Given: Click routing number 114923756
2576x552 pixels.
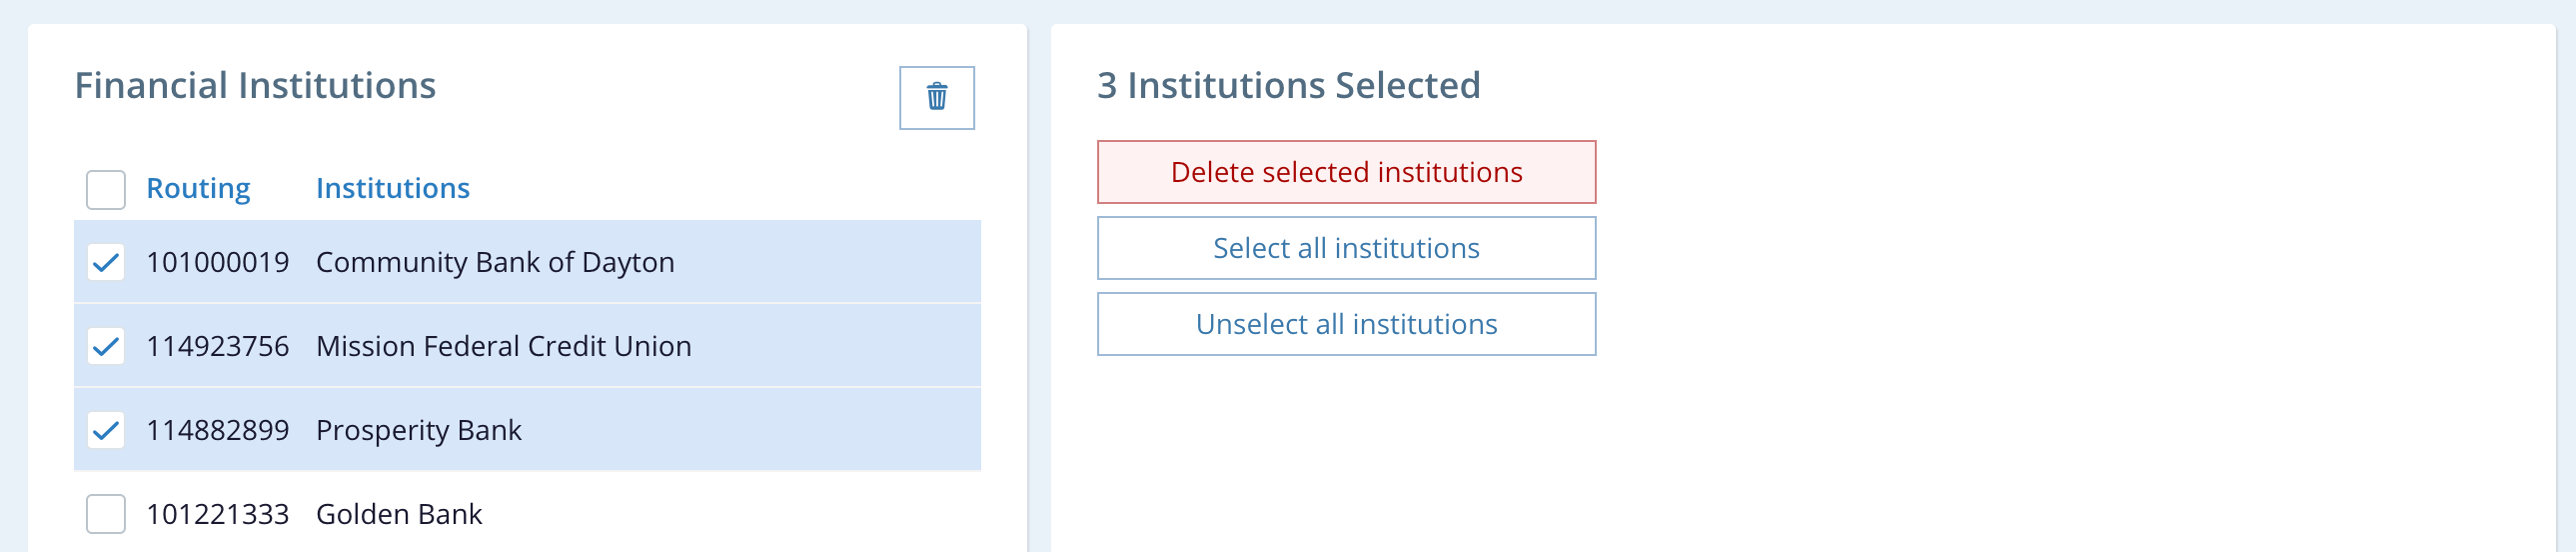Looking at the screenshot, I should click(x=217, y=346).
